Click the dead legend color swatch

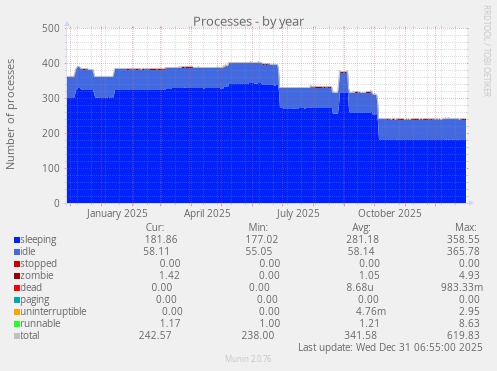pyautogui.click(x=17, y=288)
